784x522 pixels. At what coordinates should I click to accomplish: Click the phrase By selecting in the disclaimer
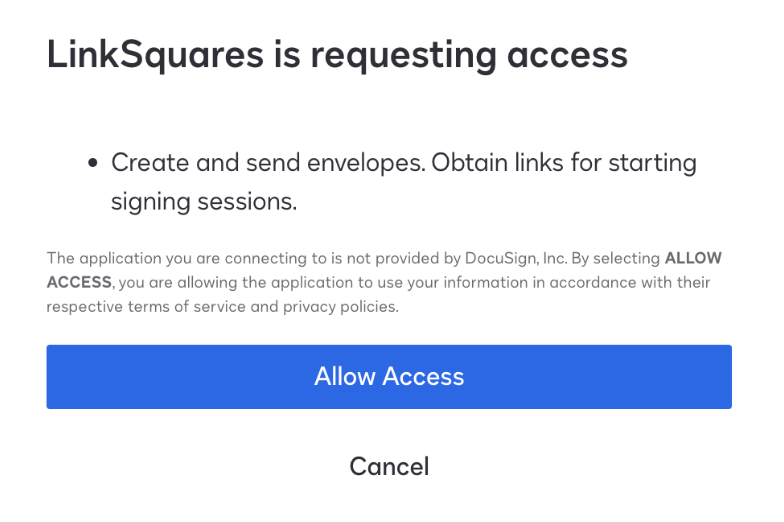click(x=616, y=258)
